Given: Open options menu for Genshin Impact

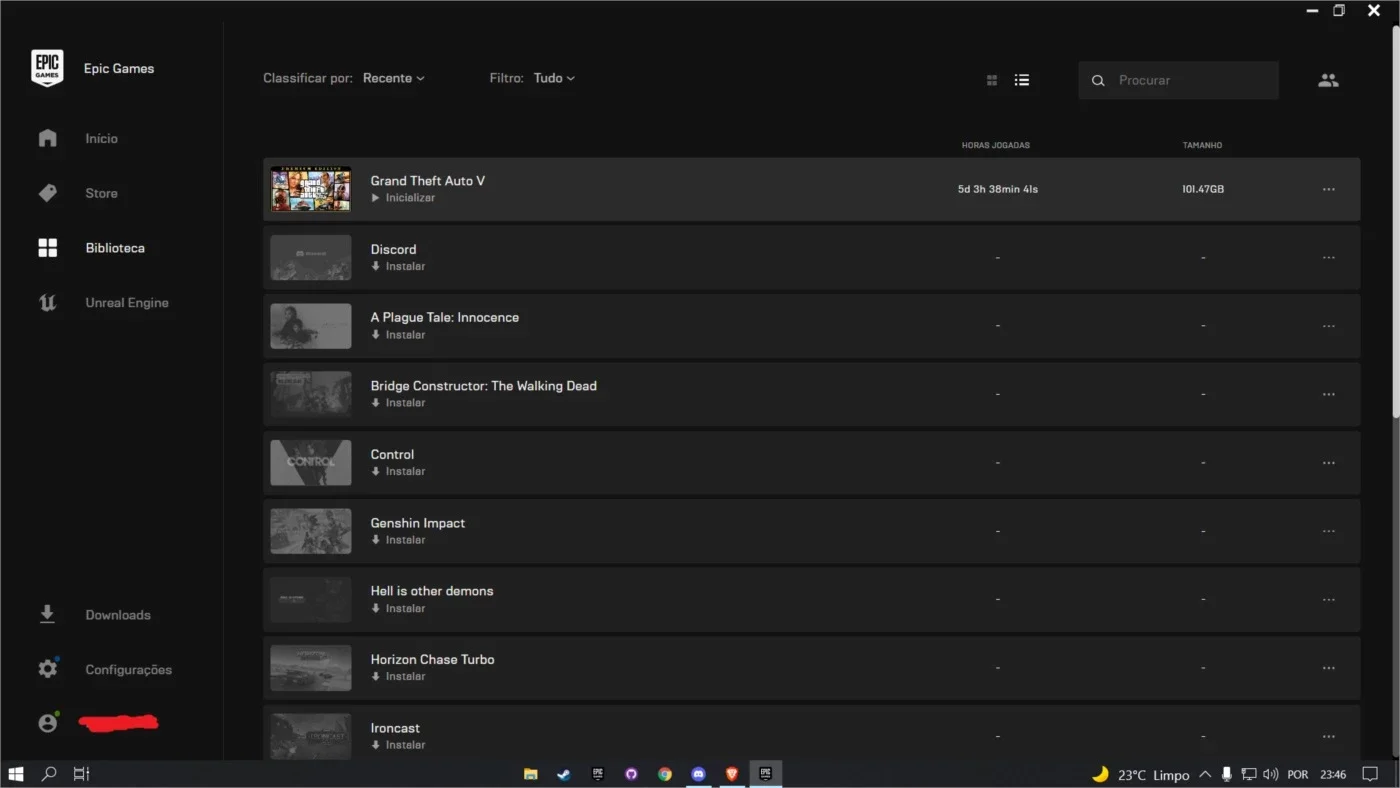Looking at the screenshot, I should pyautogui.click(x=1328, y=531).
